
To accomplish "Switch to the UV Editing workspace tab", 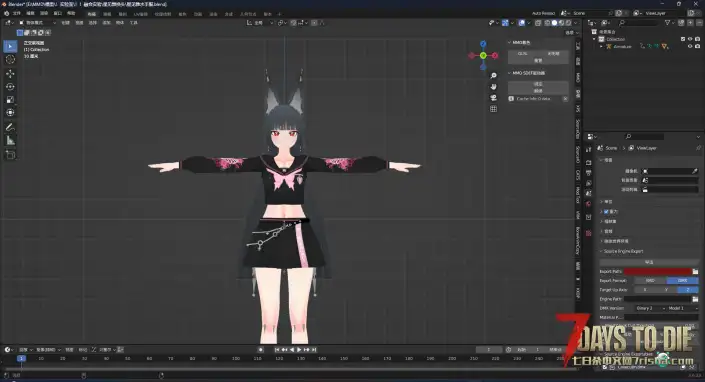I will tap(140, 14).
